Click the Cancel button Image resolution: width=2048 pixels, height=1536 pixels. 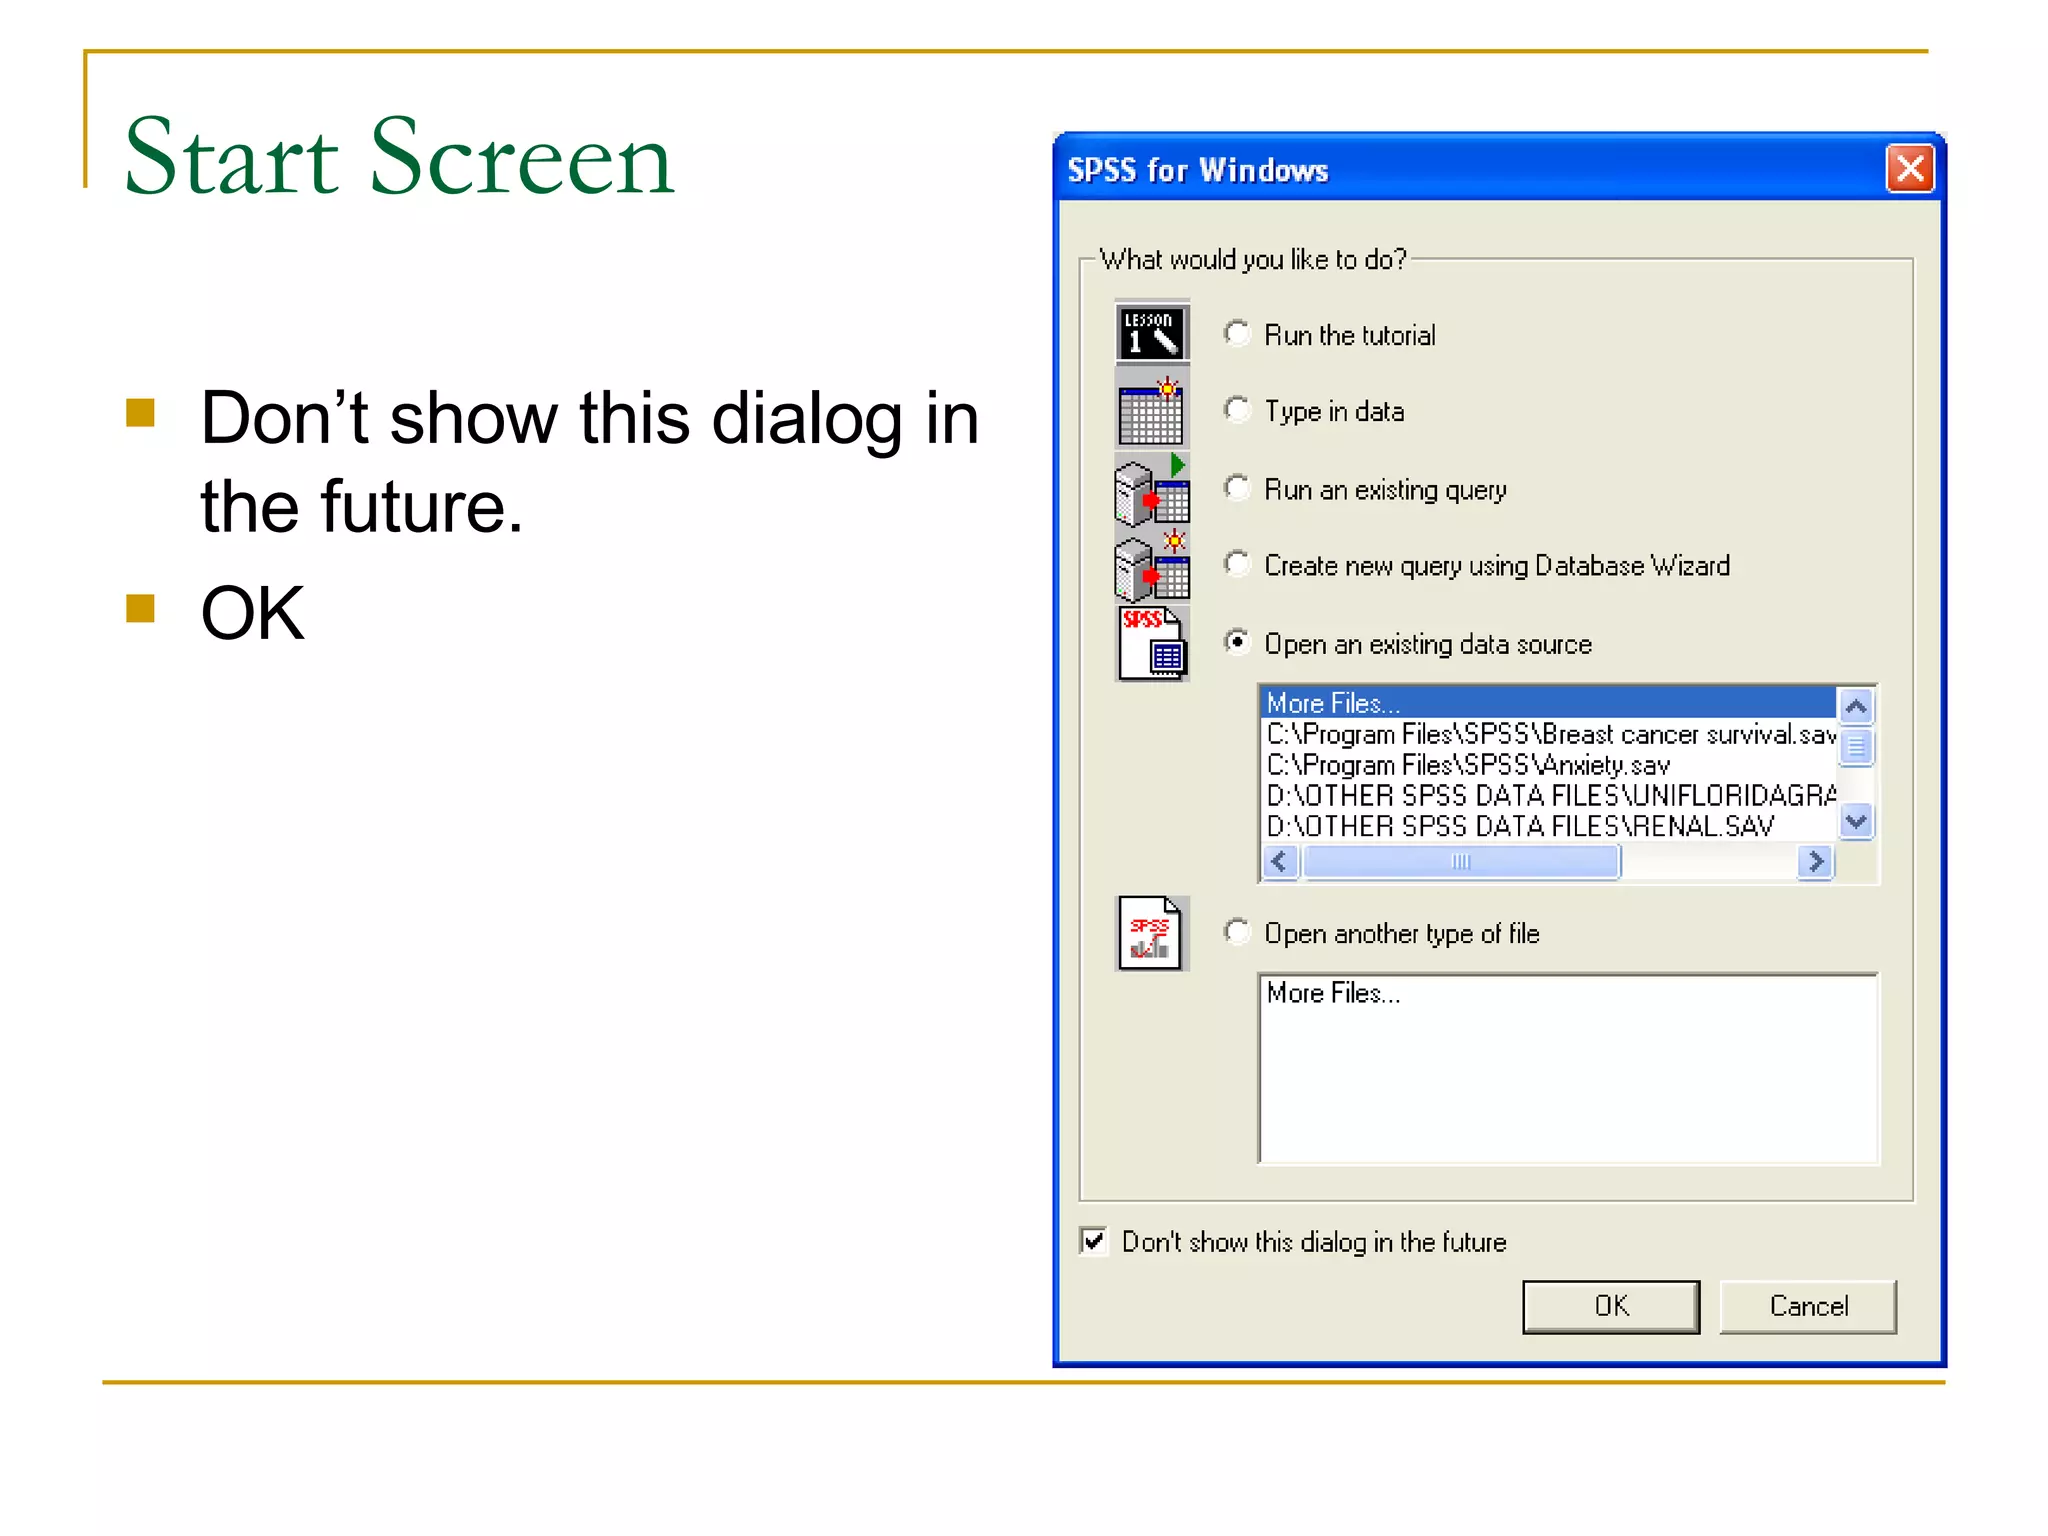coord(1808,1306)
